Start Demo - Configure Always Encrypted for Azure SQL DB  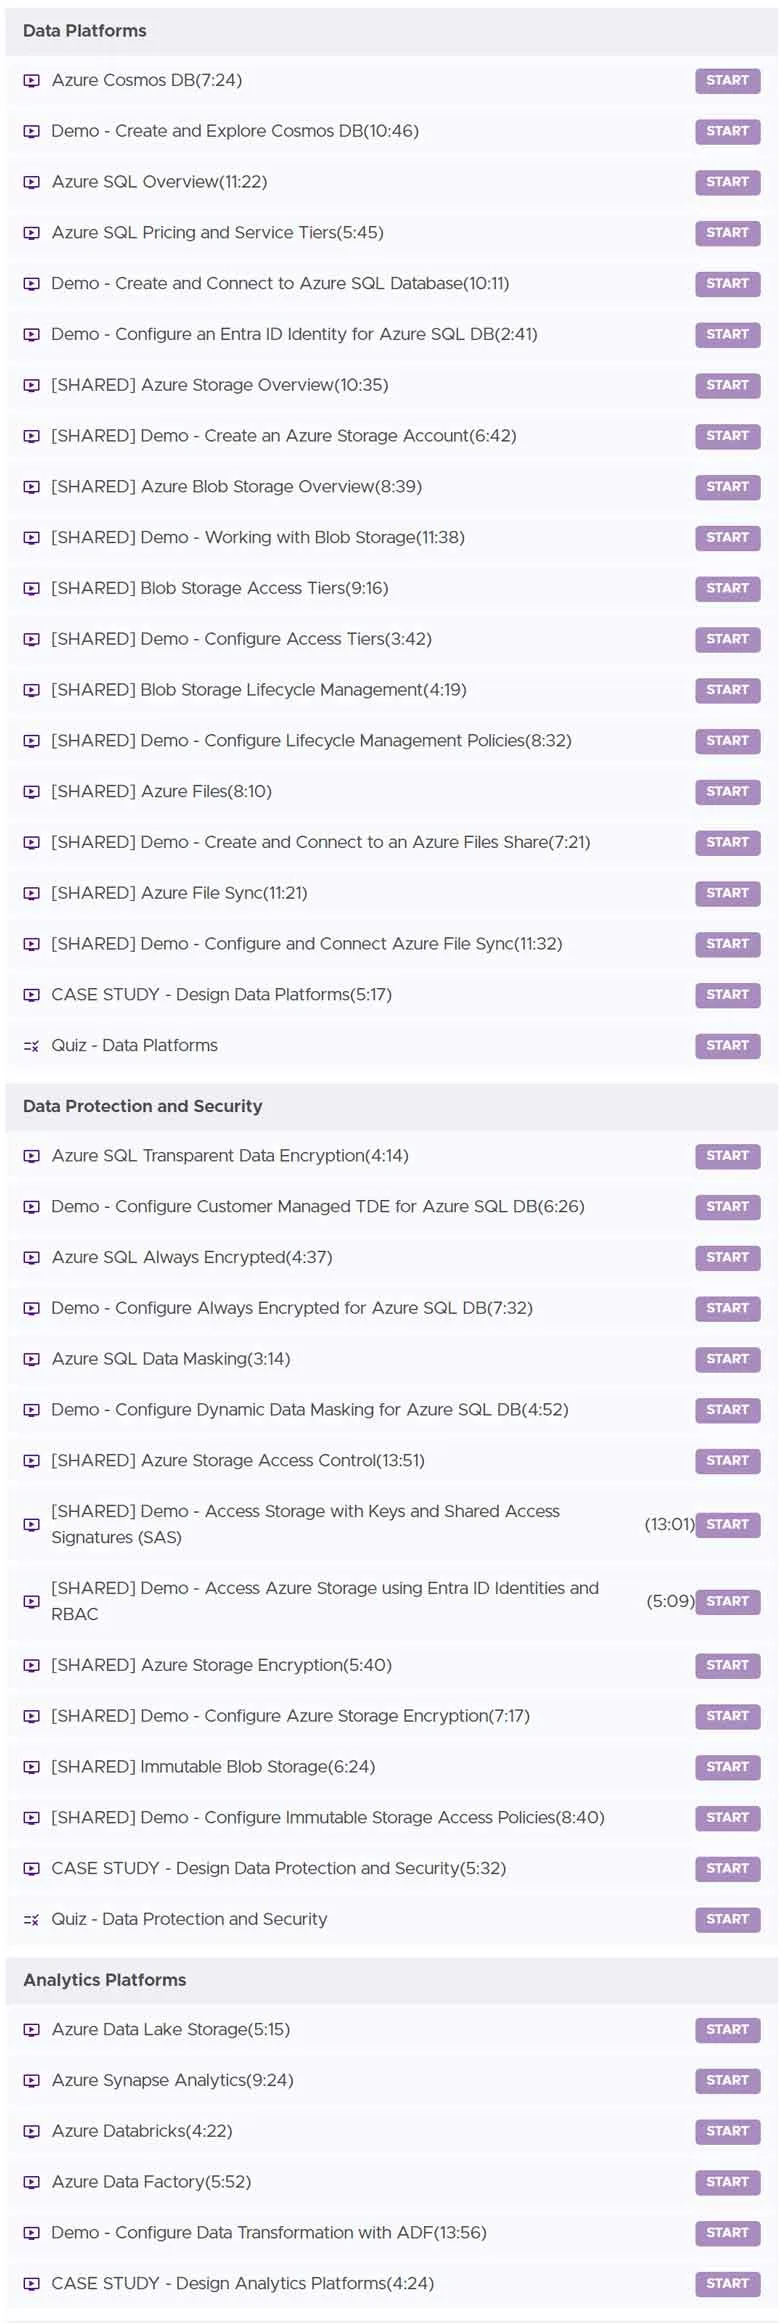(x=727, y=1309)
